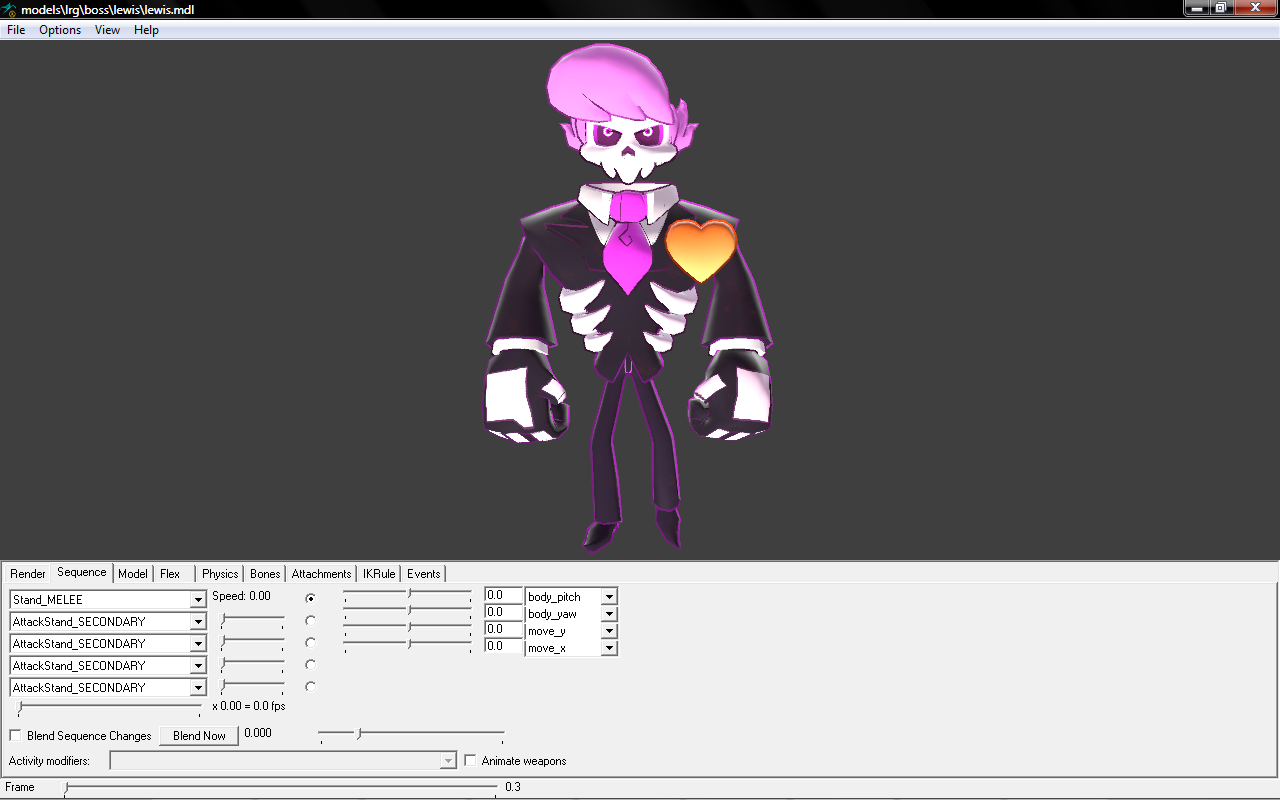Click the move_y value field
Image resolution: width=1280 pixels, height=800 pixels.
[x=504, y=630]
